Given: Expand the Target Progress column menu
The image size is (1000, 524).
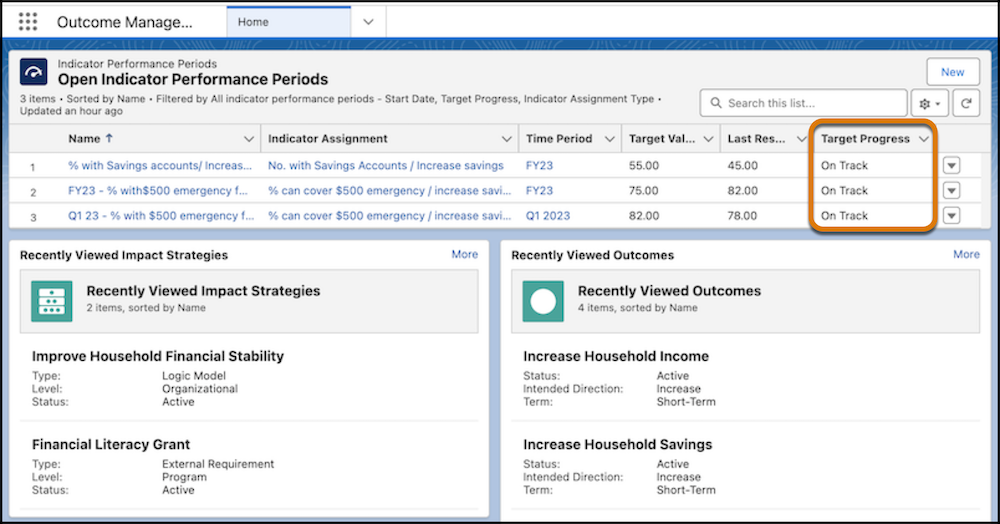Looking at the screenshot, I should pos(923,139).
